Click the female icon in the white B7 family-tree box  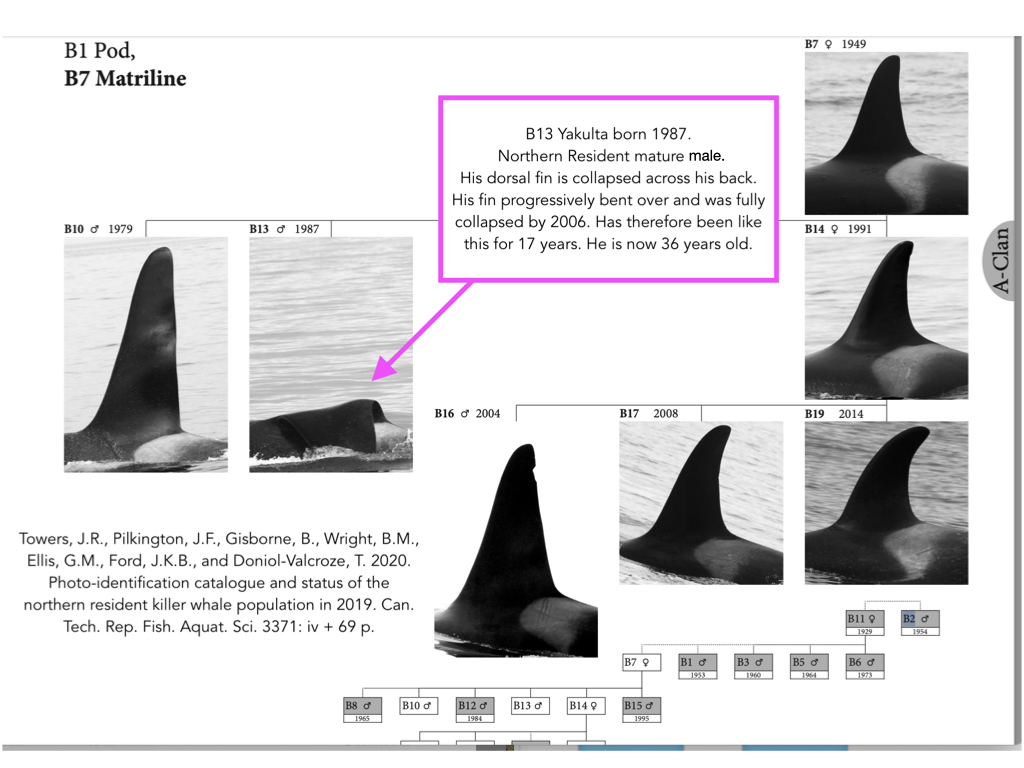(644, 662)
